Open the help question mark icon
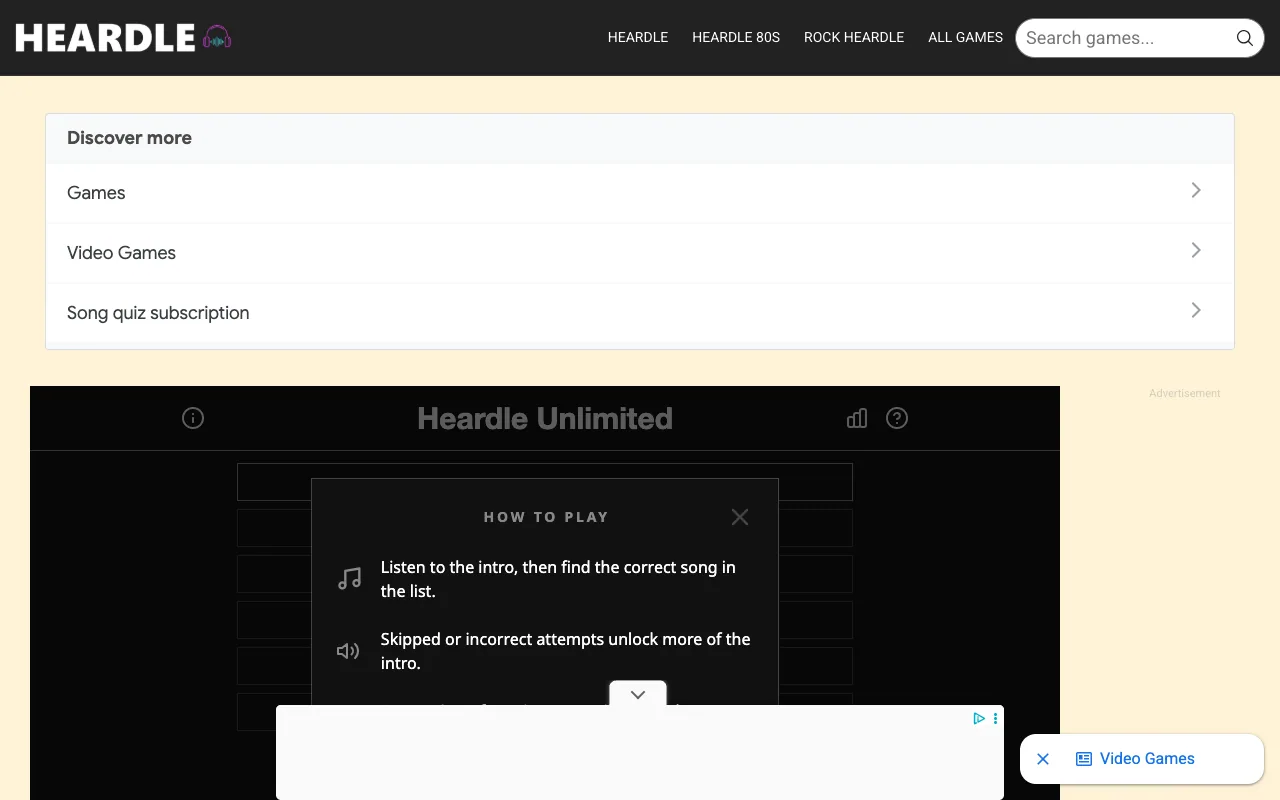Screen dimensions: 1280x800 (x=897, y=418)
